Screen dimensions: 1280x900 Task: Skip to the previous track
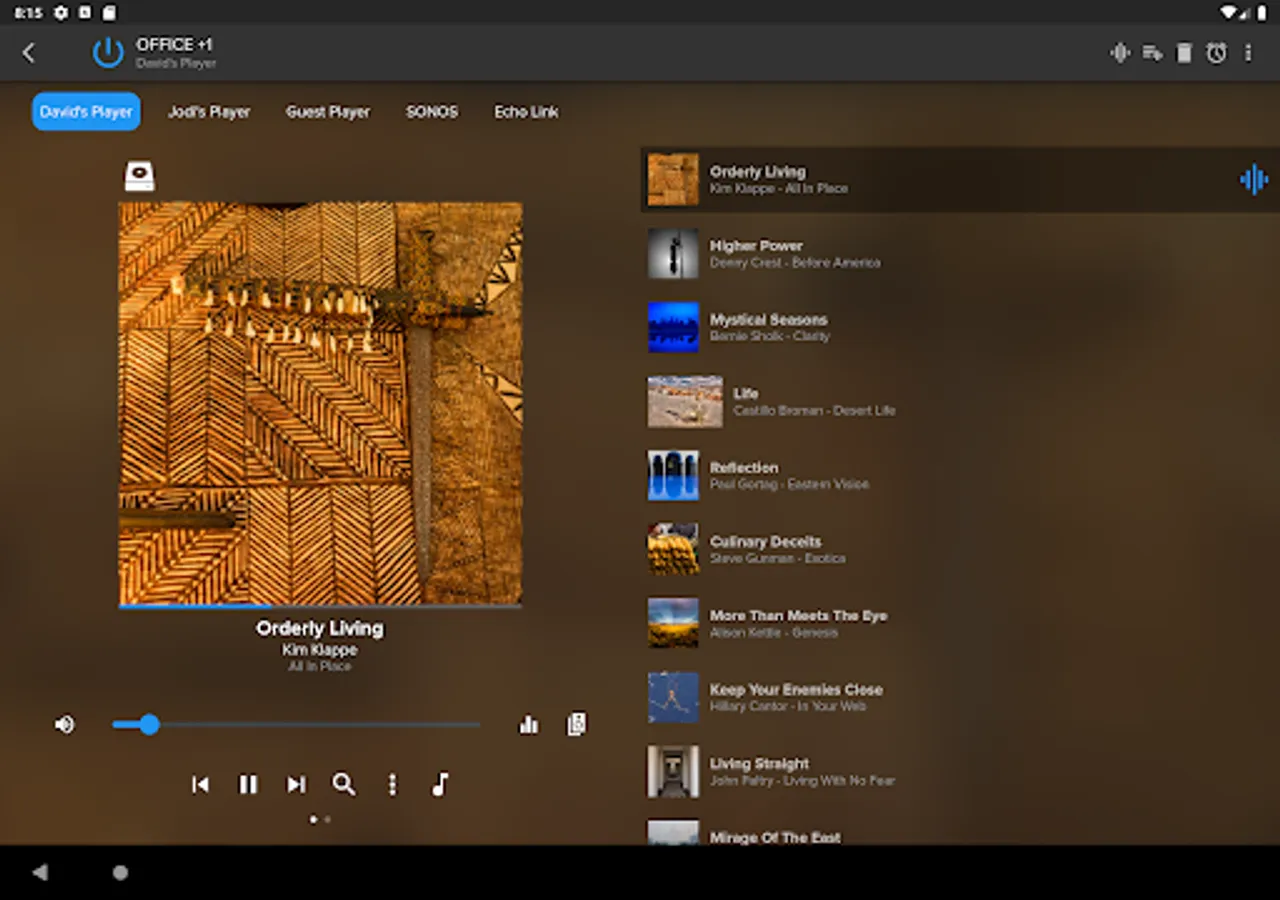coord(200,785)
